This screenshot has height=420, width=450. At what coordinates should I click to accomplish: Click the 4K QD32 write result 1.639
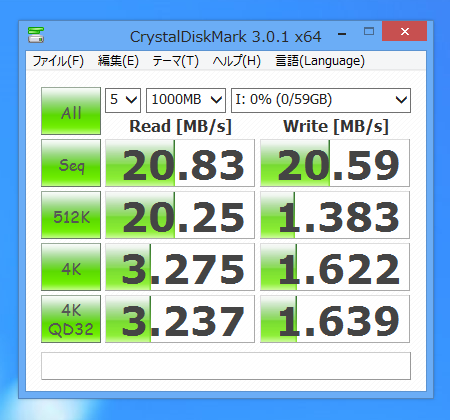pos(335,319)
